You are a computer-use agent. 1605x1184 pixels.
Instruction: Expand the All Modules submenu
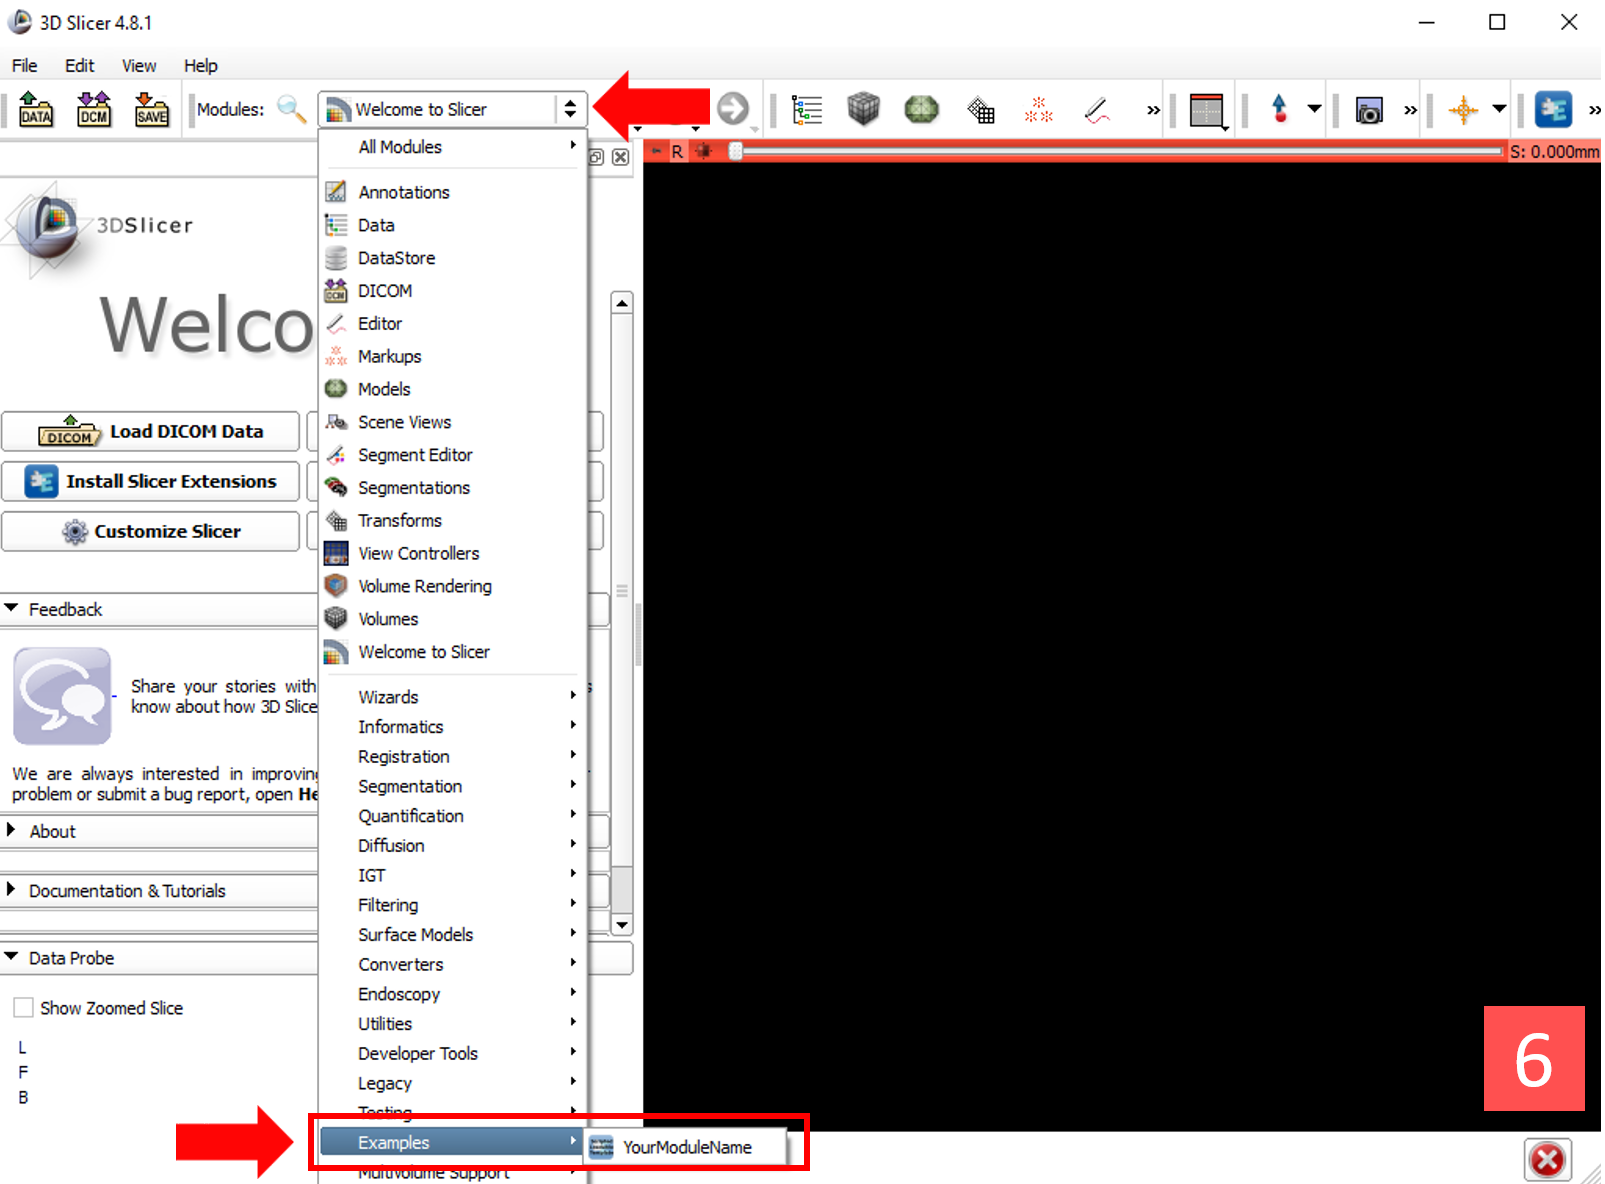[x=452, y=147]
